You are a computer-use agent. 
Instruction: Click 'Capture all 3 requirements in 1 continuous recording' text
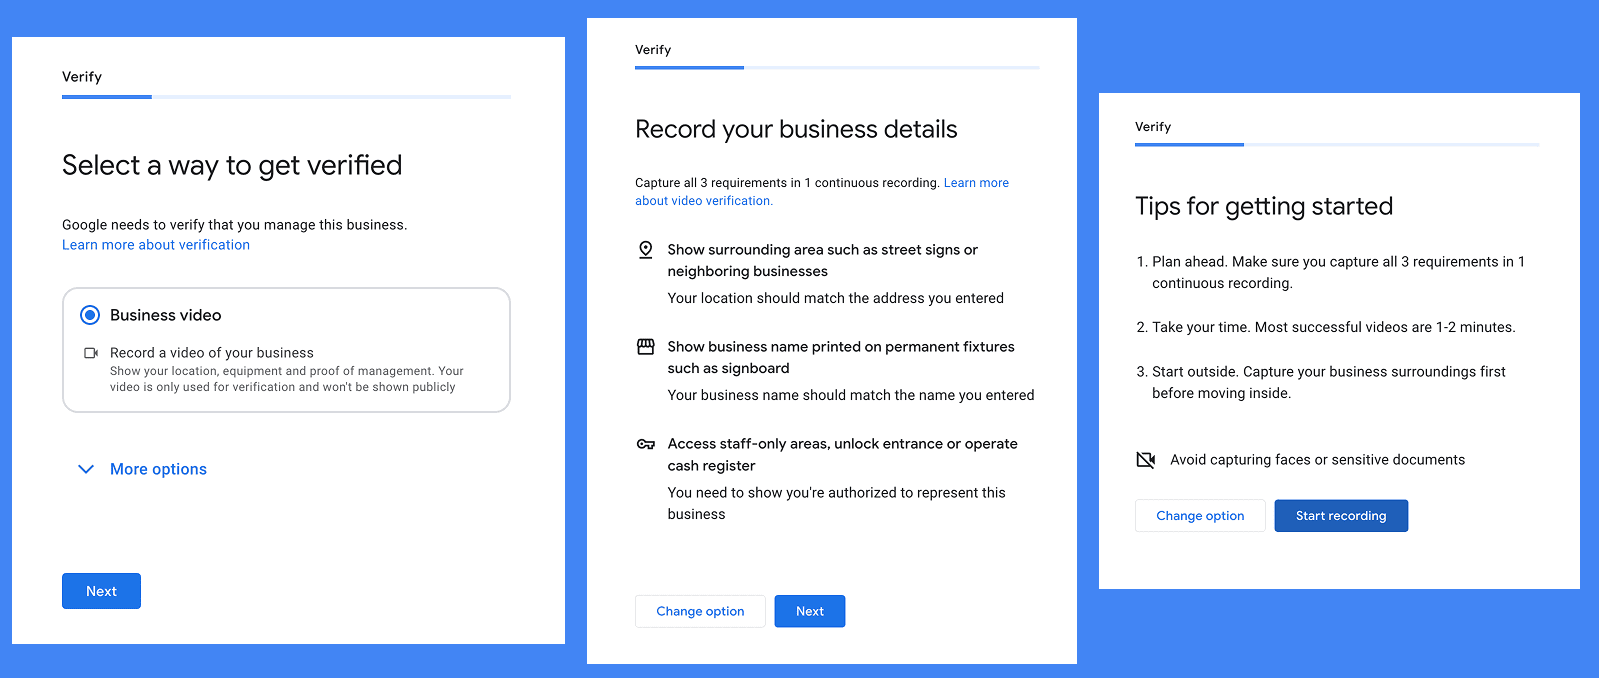[x=787, y=183]
